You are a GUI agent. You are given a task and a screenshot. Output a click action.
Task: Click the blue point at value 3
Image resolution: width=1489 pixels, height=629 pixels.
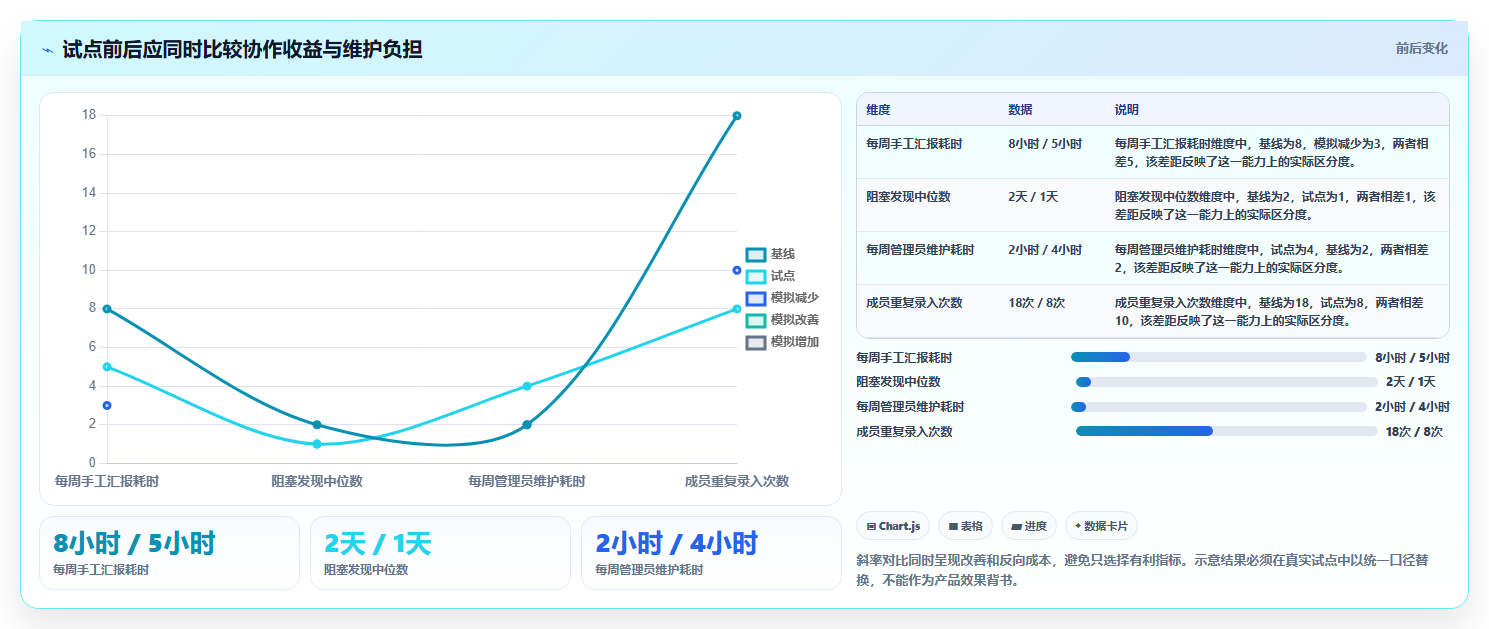tap(107, 405)
